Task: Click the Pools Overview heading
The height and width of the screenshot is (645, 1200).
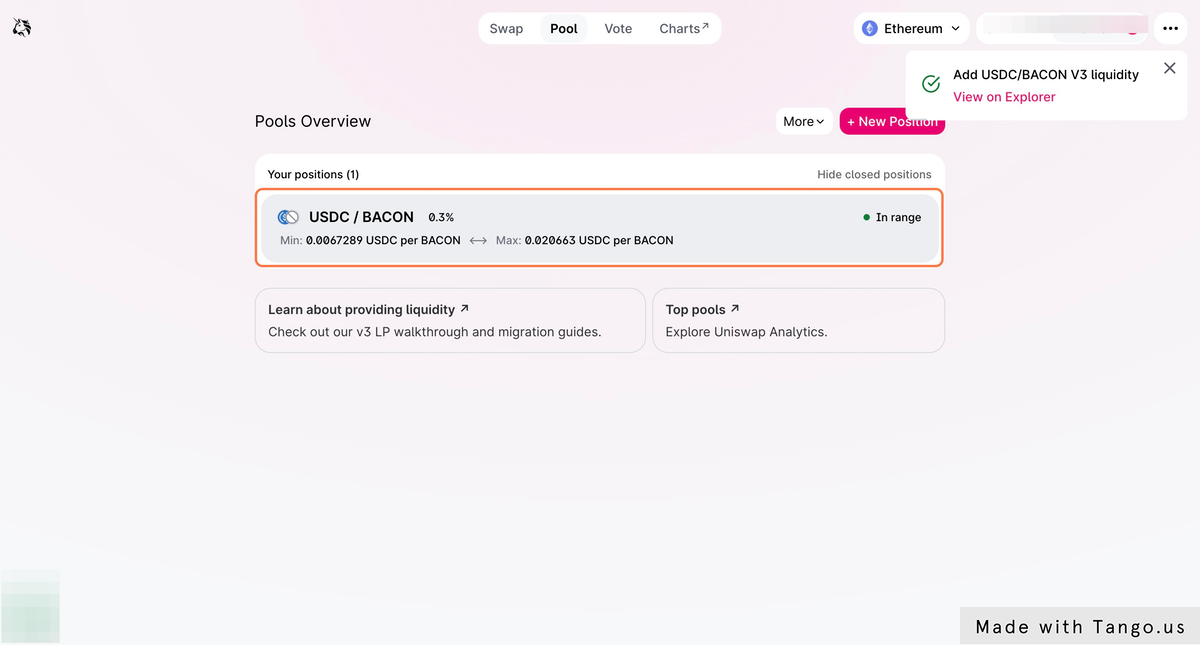Action: point(313,121)
